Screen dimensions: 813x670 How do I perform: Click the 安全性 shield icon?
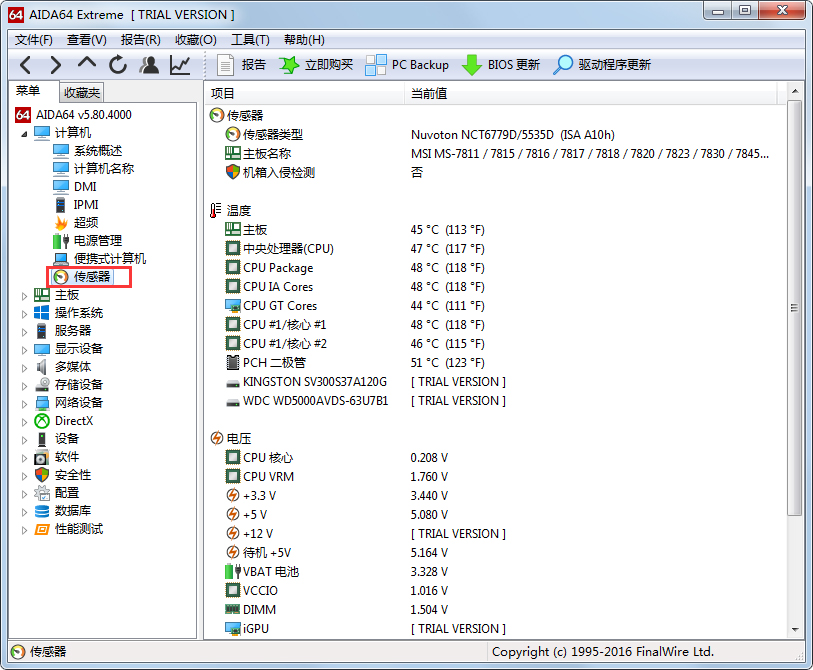tap(42, 475)
